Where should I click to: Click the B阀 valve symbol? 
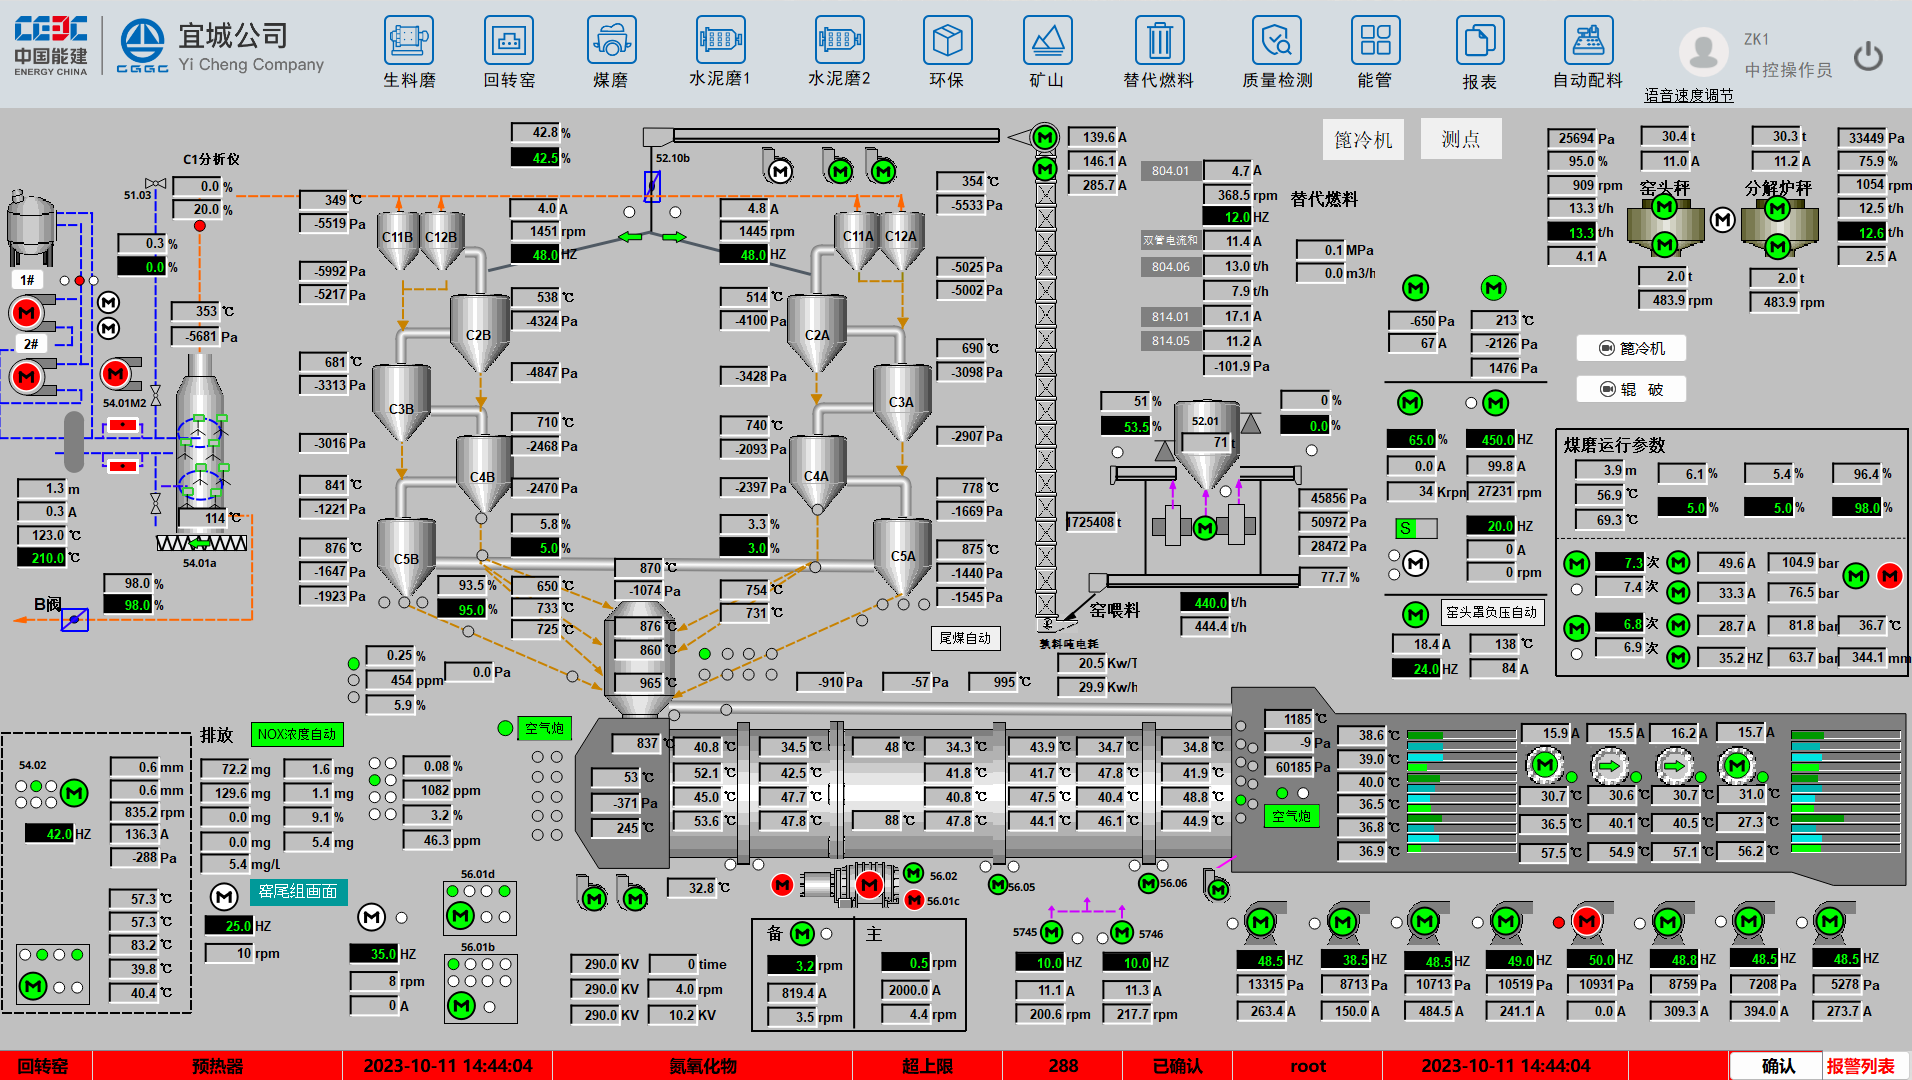point(75,620)
